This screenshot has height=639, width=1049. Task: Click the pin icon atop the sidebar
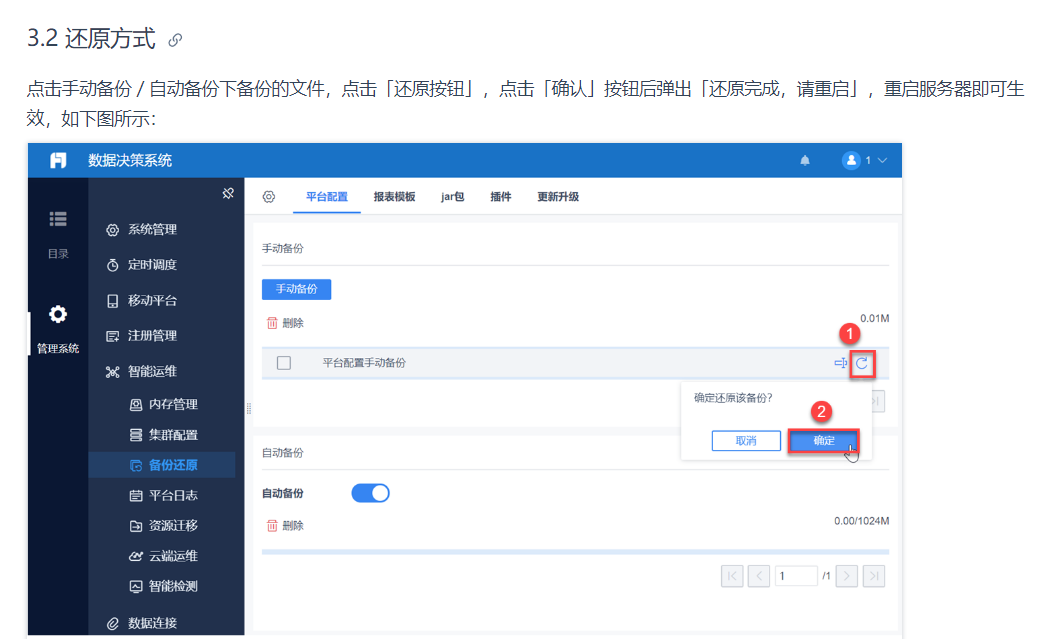coord(228,194)
